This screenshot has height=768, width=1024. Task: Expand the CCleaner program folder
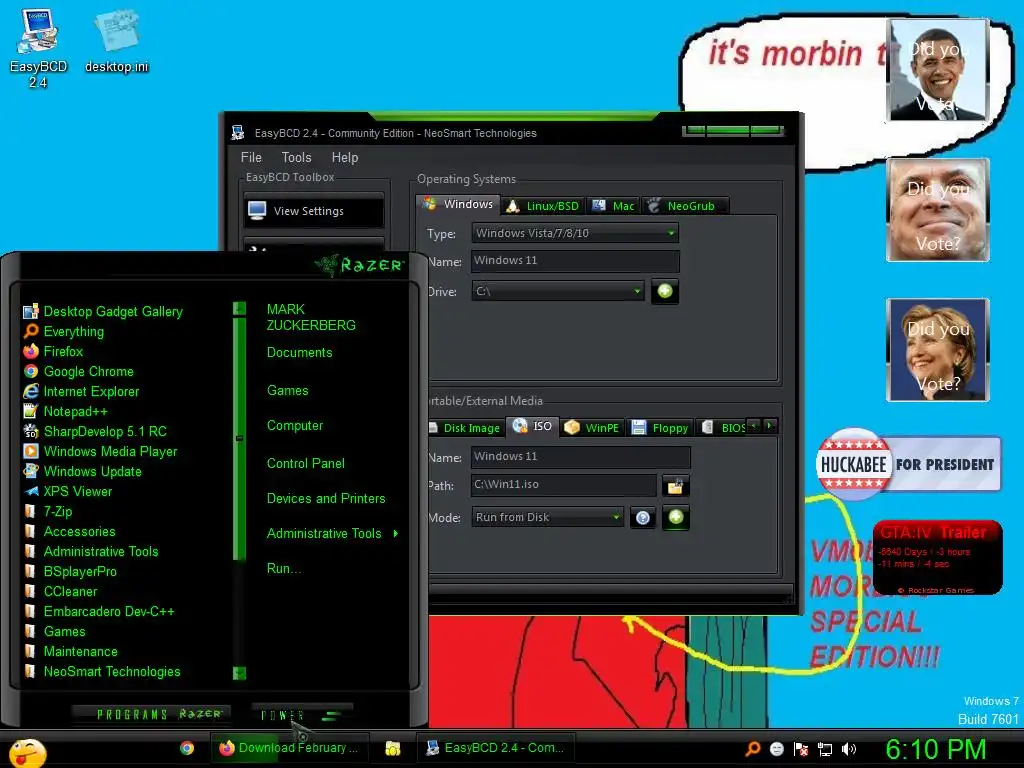pyautogui.click(x=60, y=592)
